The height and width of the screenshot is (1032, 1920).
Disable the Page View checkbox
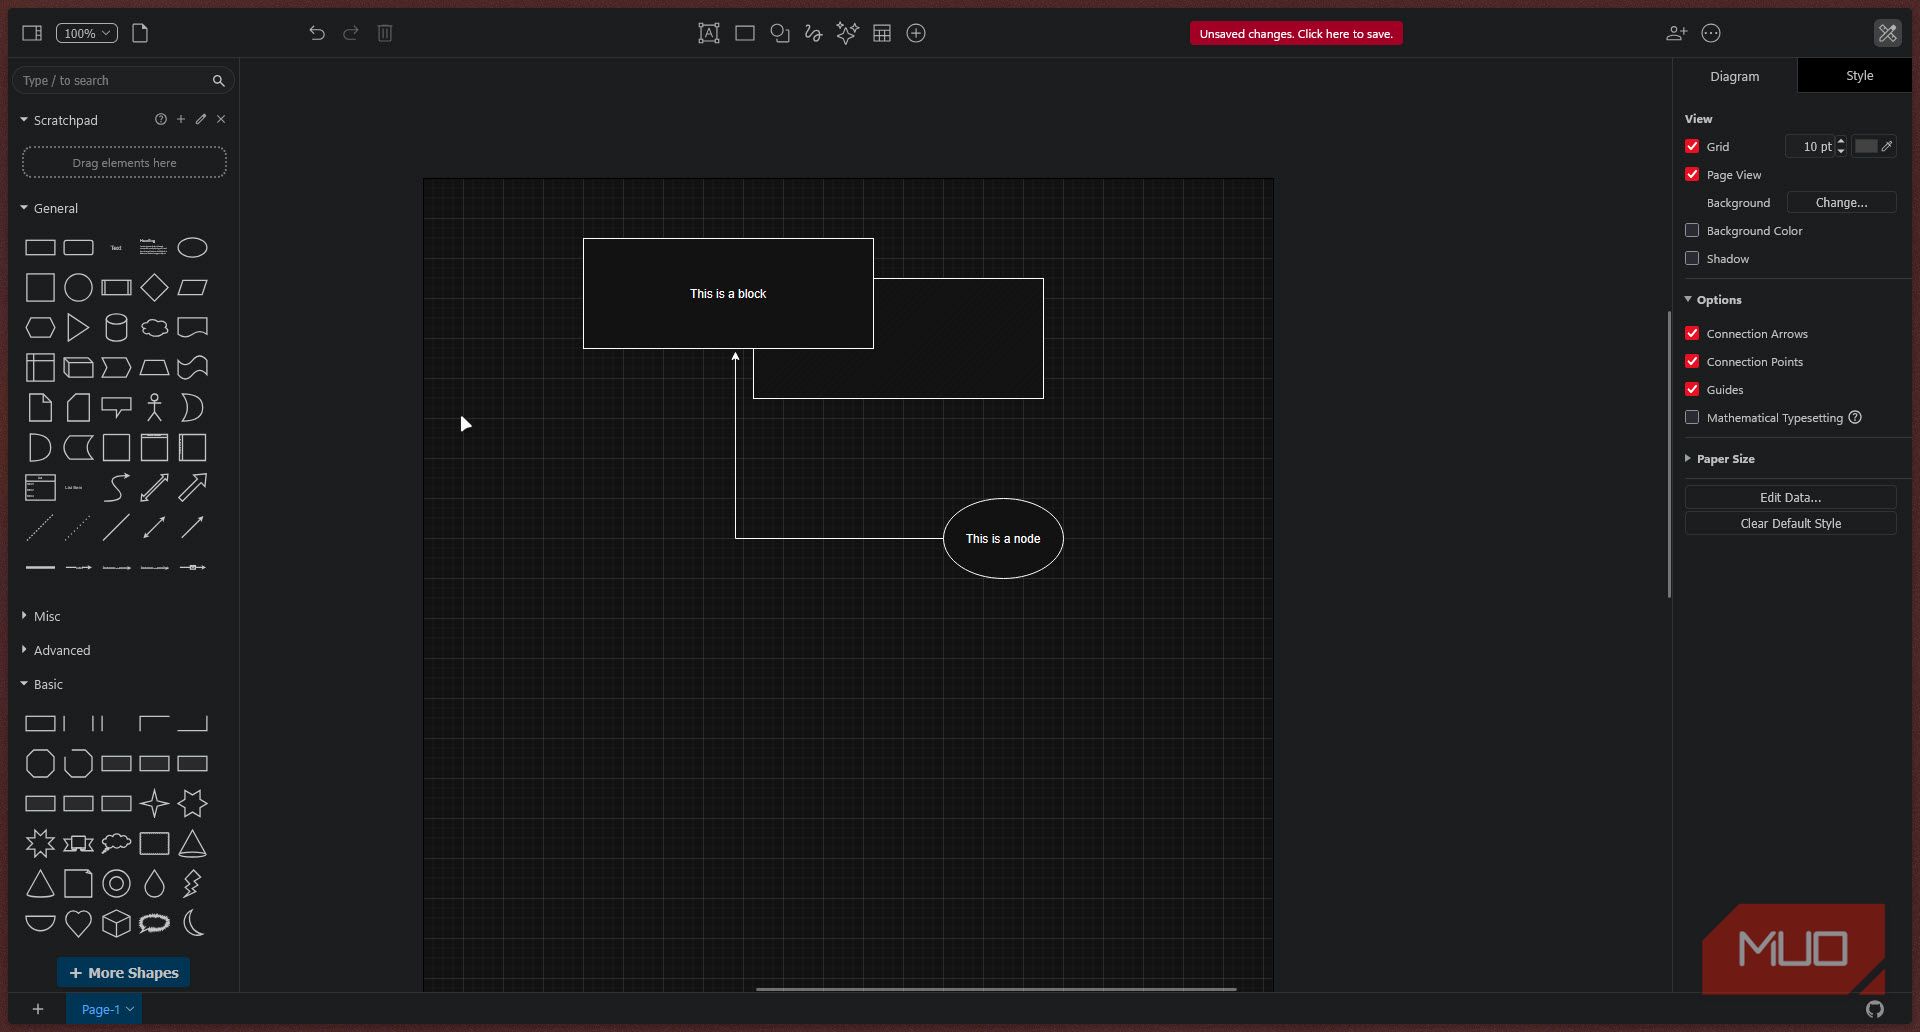click(x=1692, y=174)
